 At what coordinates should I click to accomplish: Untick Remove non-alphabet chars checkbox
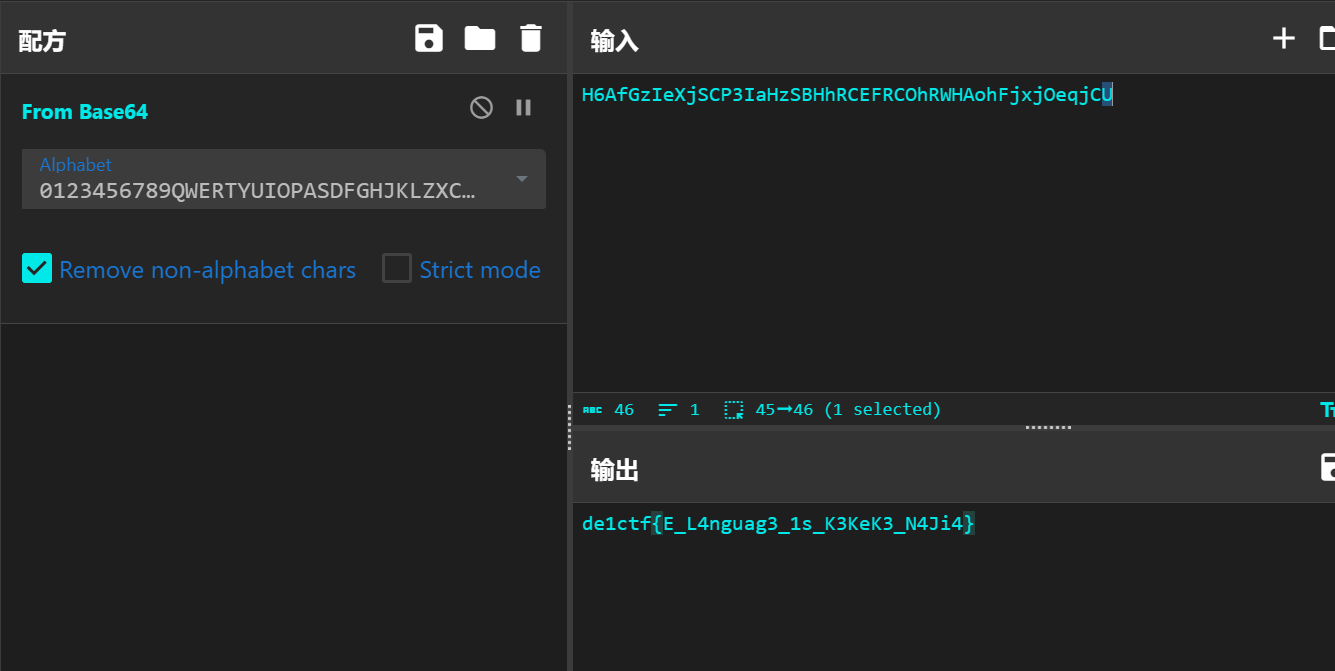37,268
